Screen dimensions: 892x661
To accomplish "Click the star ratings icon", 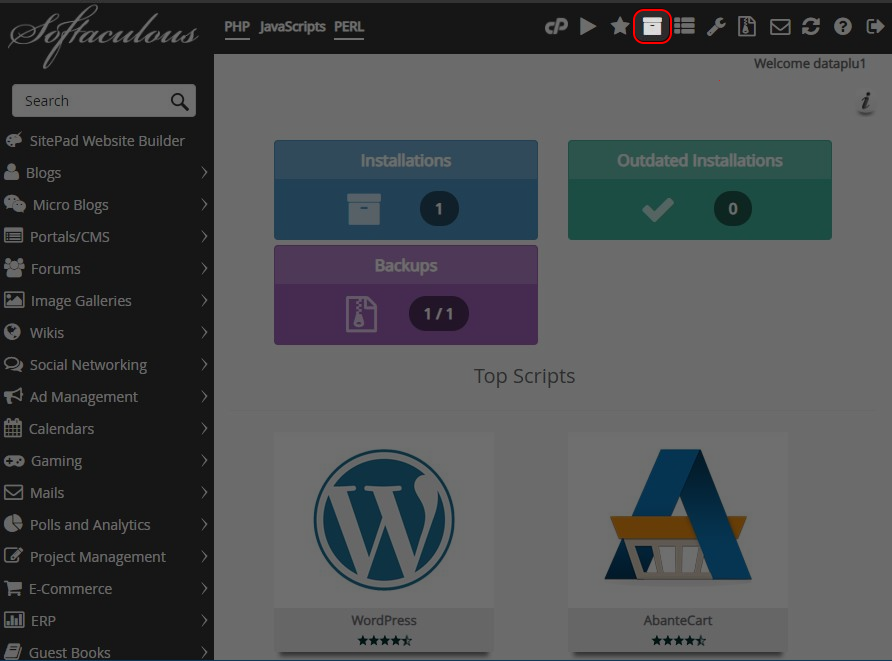I will tap(620, 27).
